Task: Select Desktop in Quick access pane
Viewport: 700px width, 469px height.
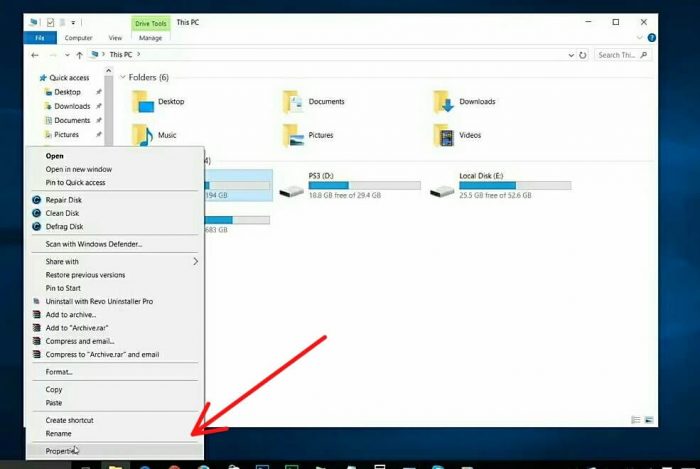Action: [x=67, y=92]
